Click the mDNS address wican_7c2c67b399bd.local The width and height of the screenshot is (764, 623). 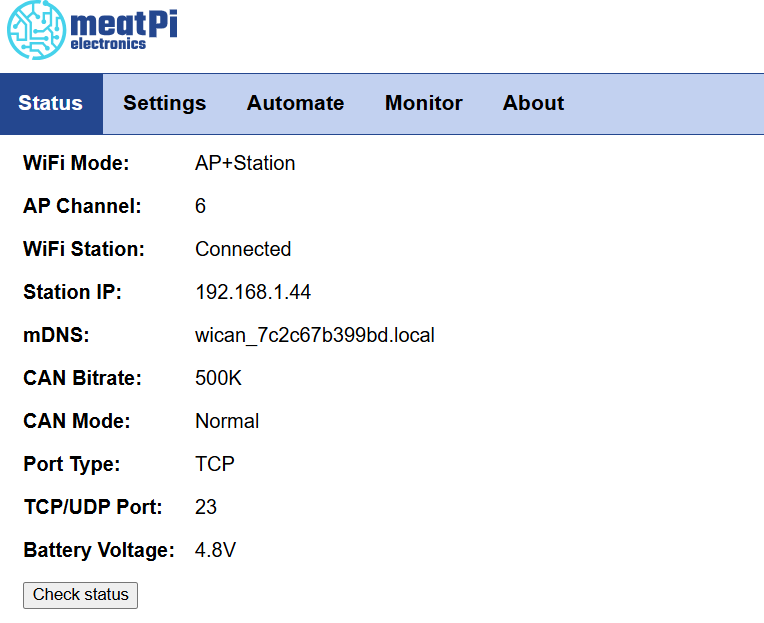click(x=314, y=335)
